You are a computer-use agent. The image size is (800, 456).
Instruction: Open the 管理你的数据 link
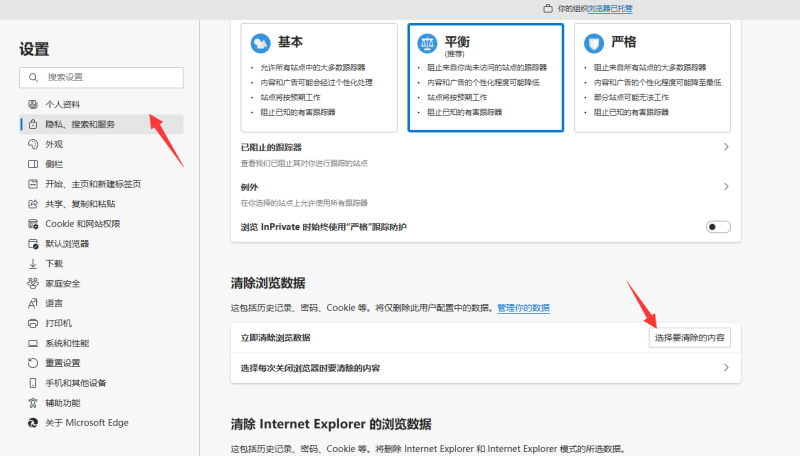[x=523, y=308]
